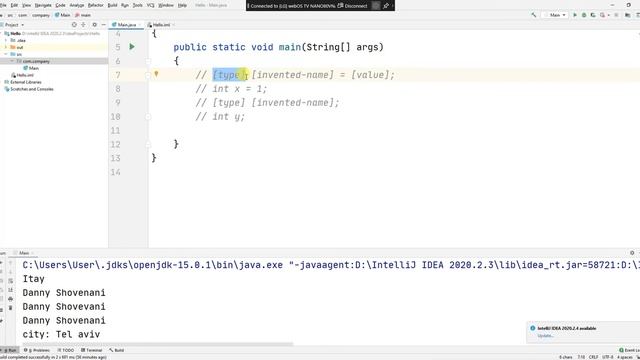Hide the Project panel with minus icon
Image resolution: width=640 pixels, height=360 pixels.
pyautogui.click(x=103, y=25)
